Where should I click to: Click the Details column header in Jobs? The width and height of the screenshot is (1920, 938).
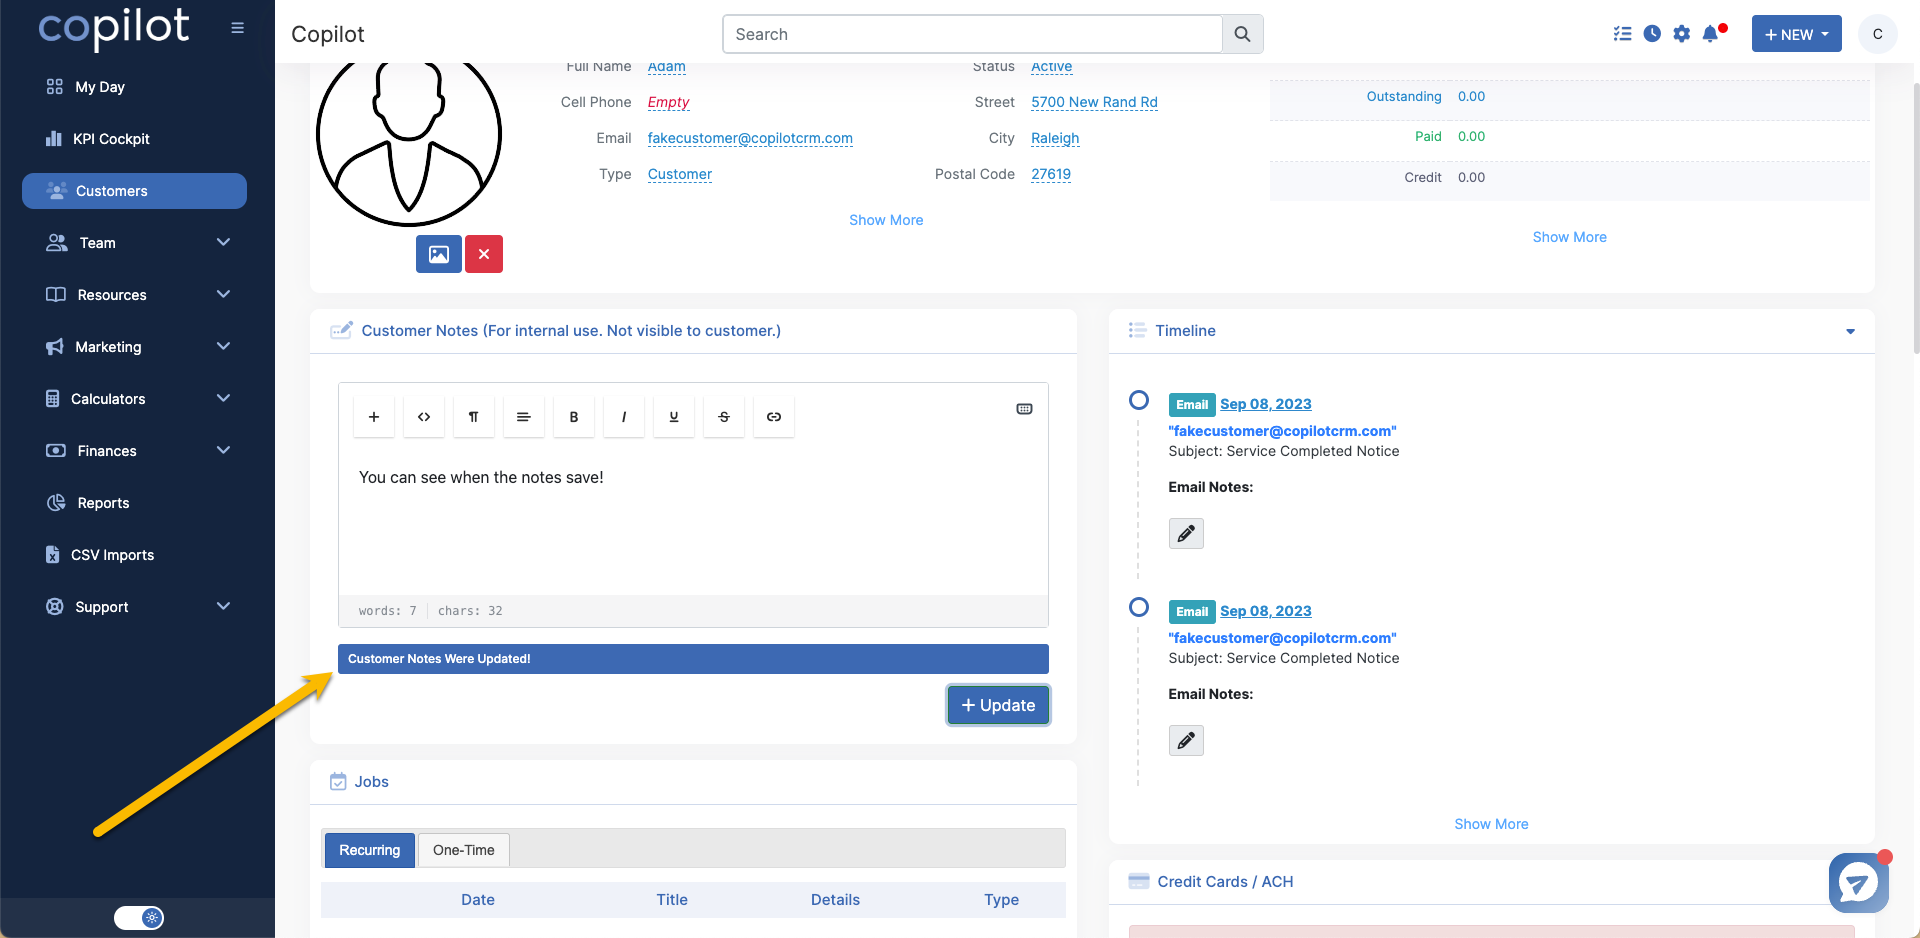835,900
